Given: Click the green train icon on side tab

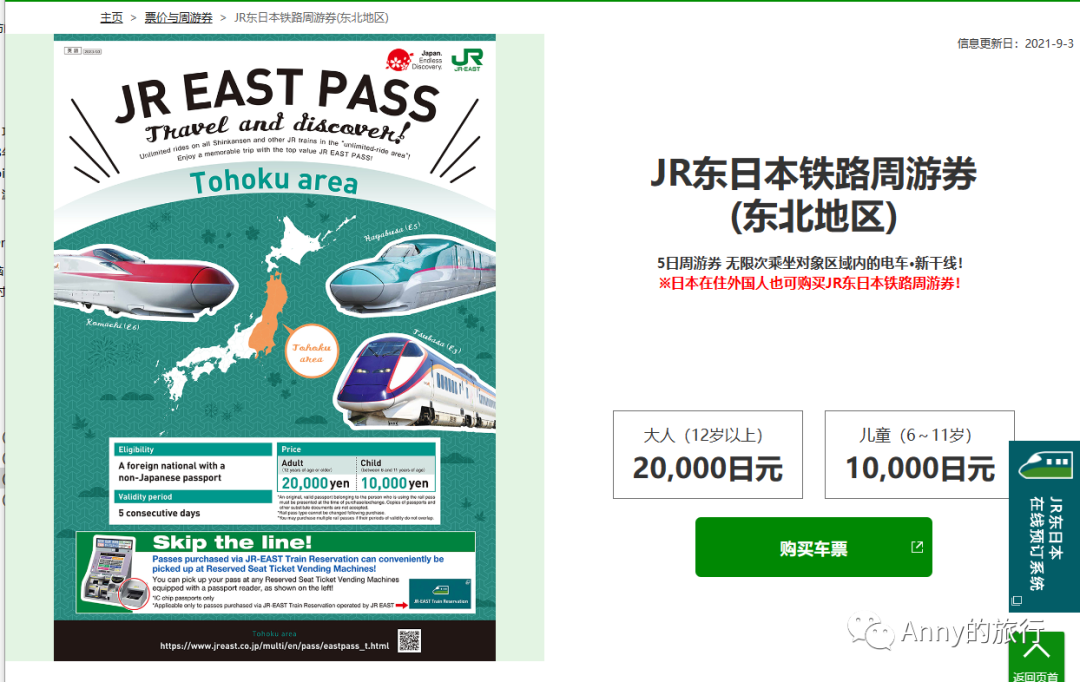Looking at the screenshot, I should [x=1046, y=464].
